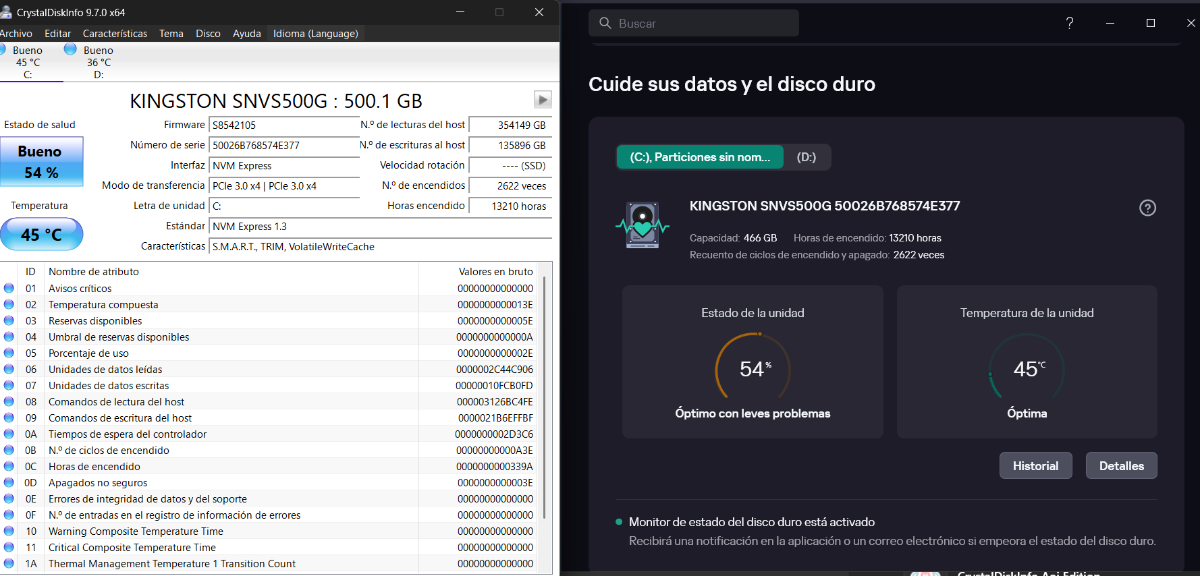Click the 45 °C temperature button in CrystalDiskInfo

(41, 234)
